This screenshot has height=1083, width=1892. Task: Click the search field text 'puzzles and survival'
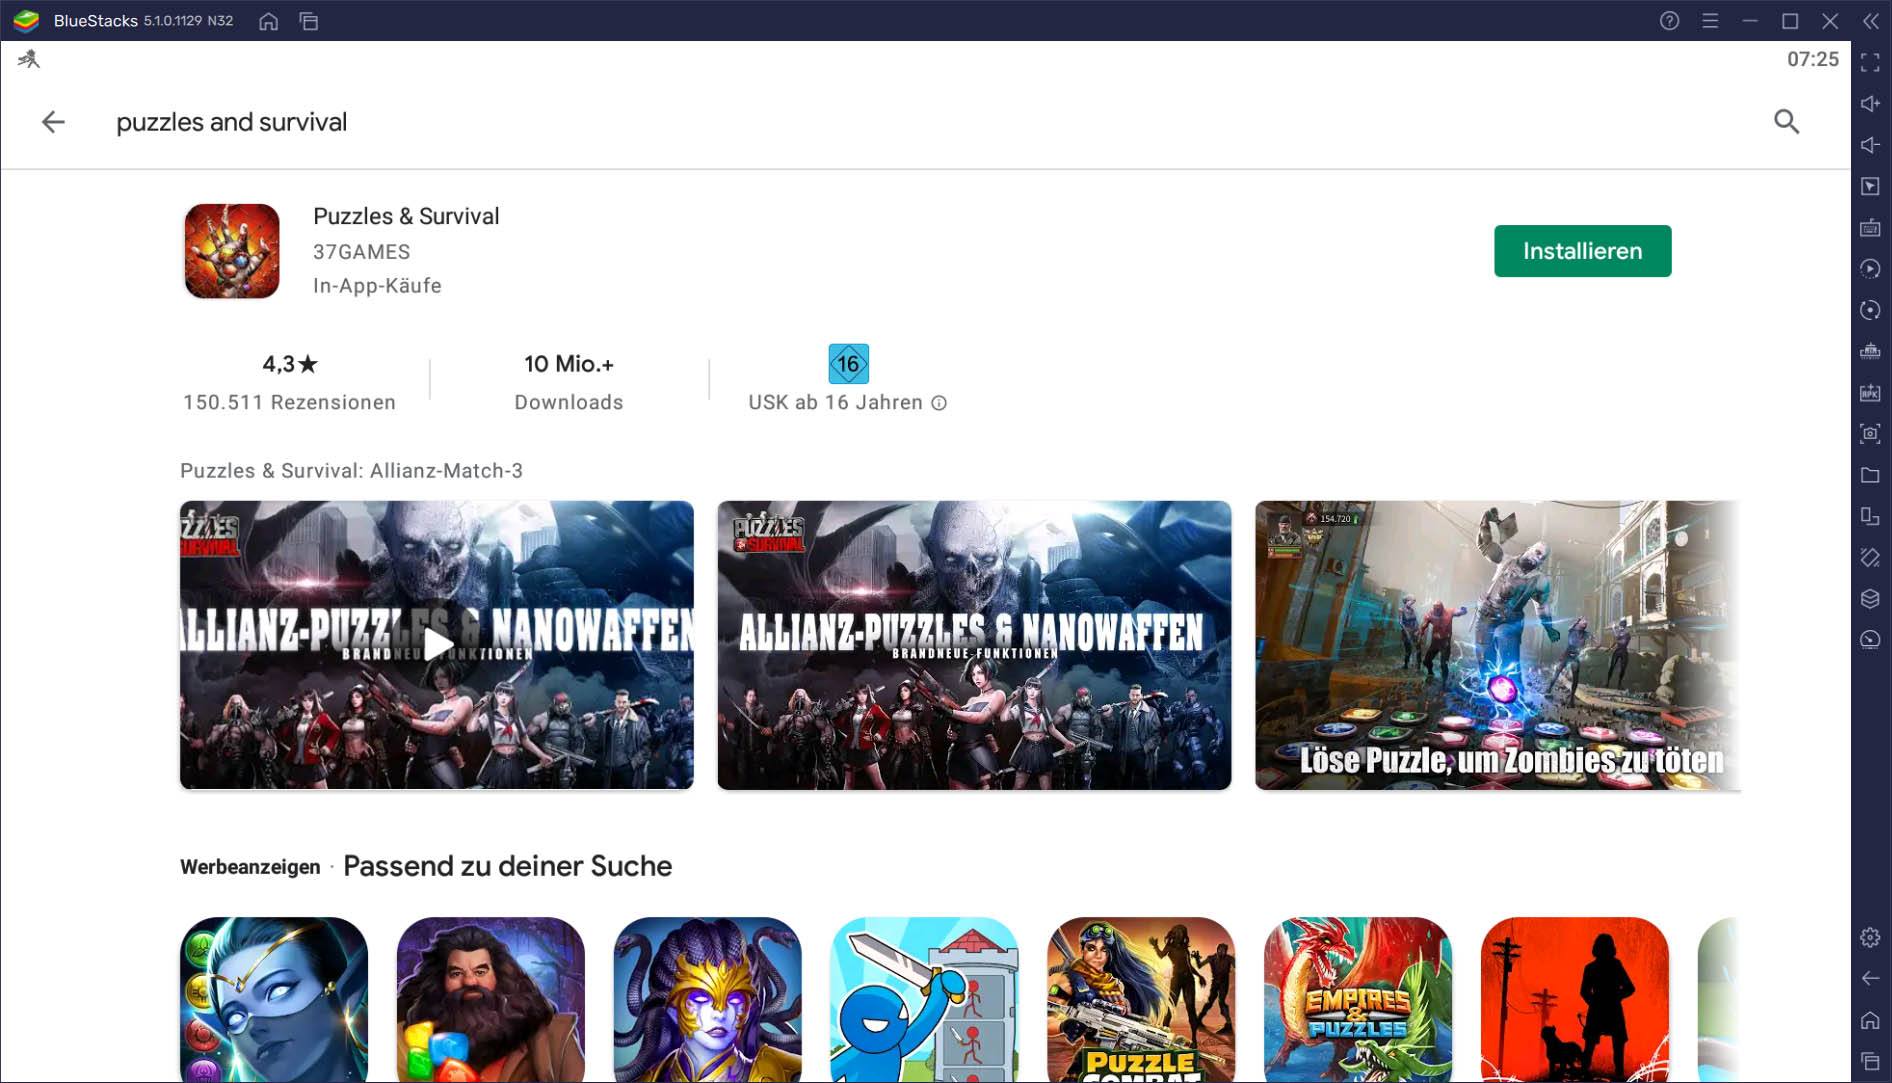coord(231,122)
